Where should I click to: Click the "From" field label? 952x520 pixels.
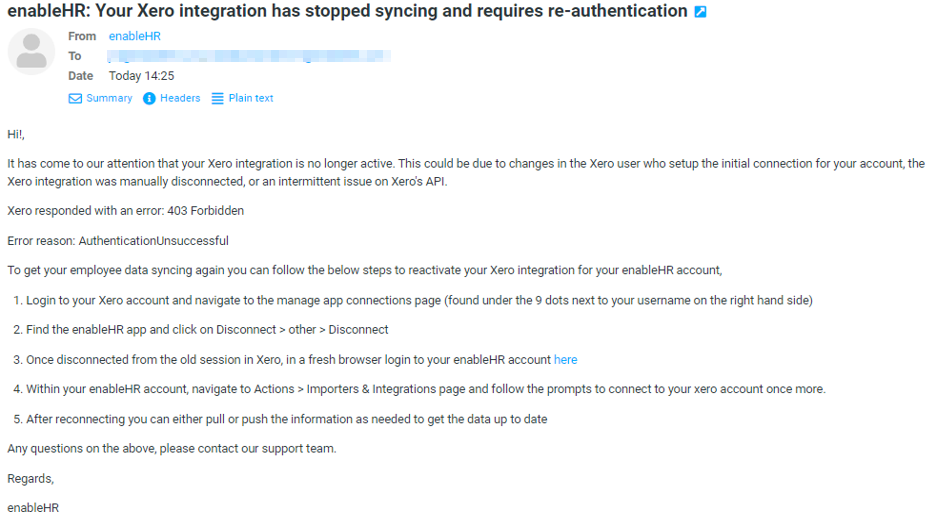[x=82, y=36]
